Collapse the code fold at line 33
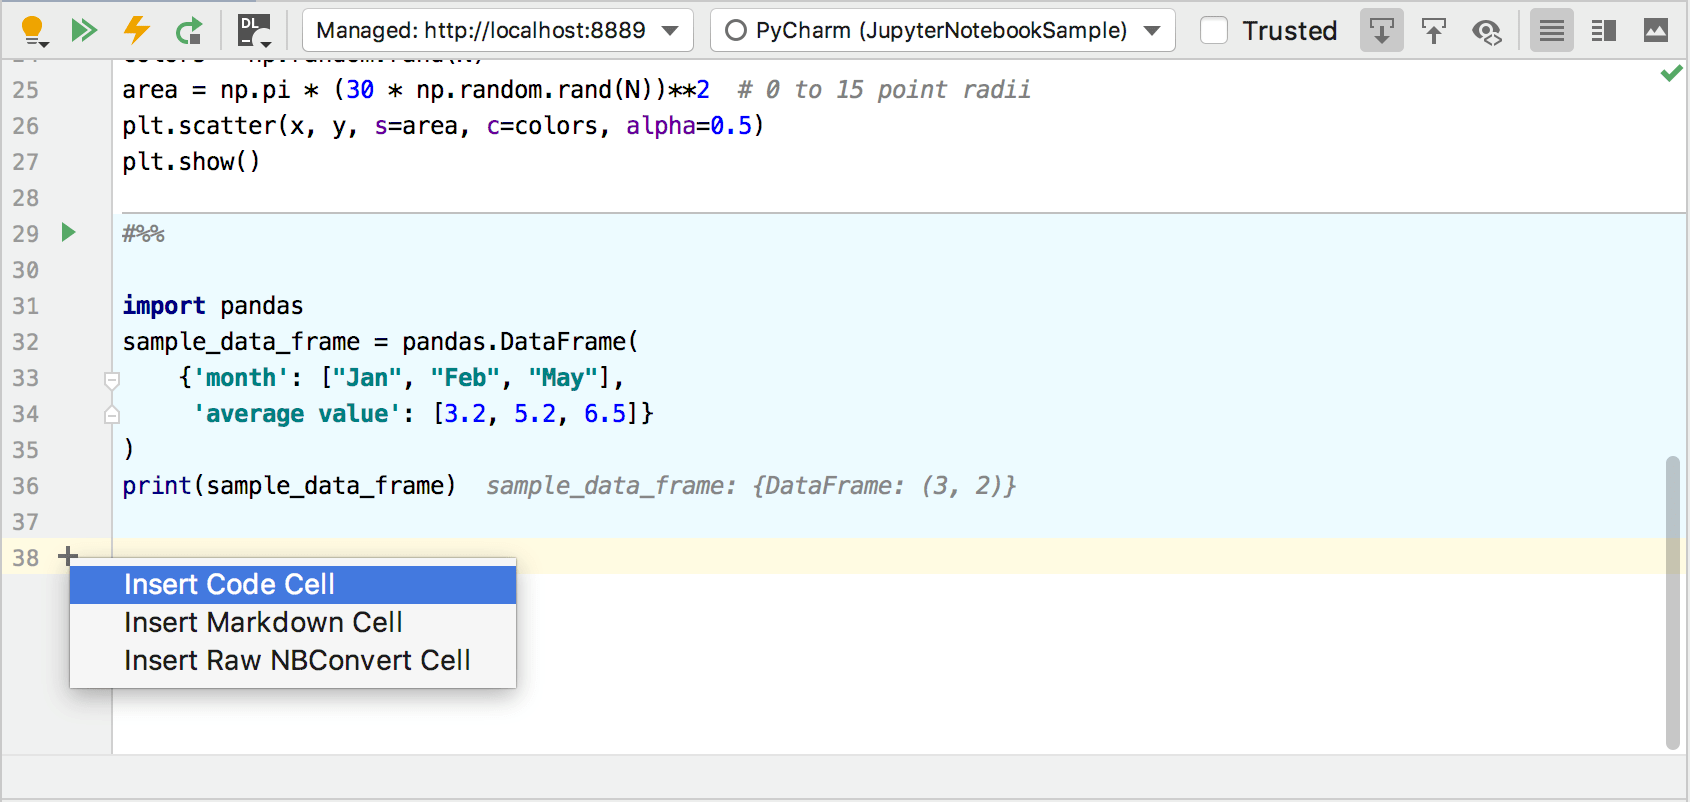The width and height of the screenshot is (1690, 802). (112, 379)
